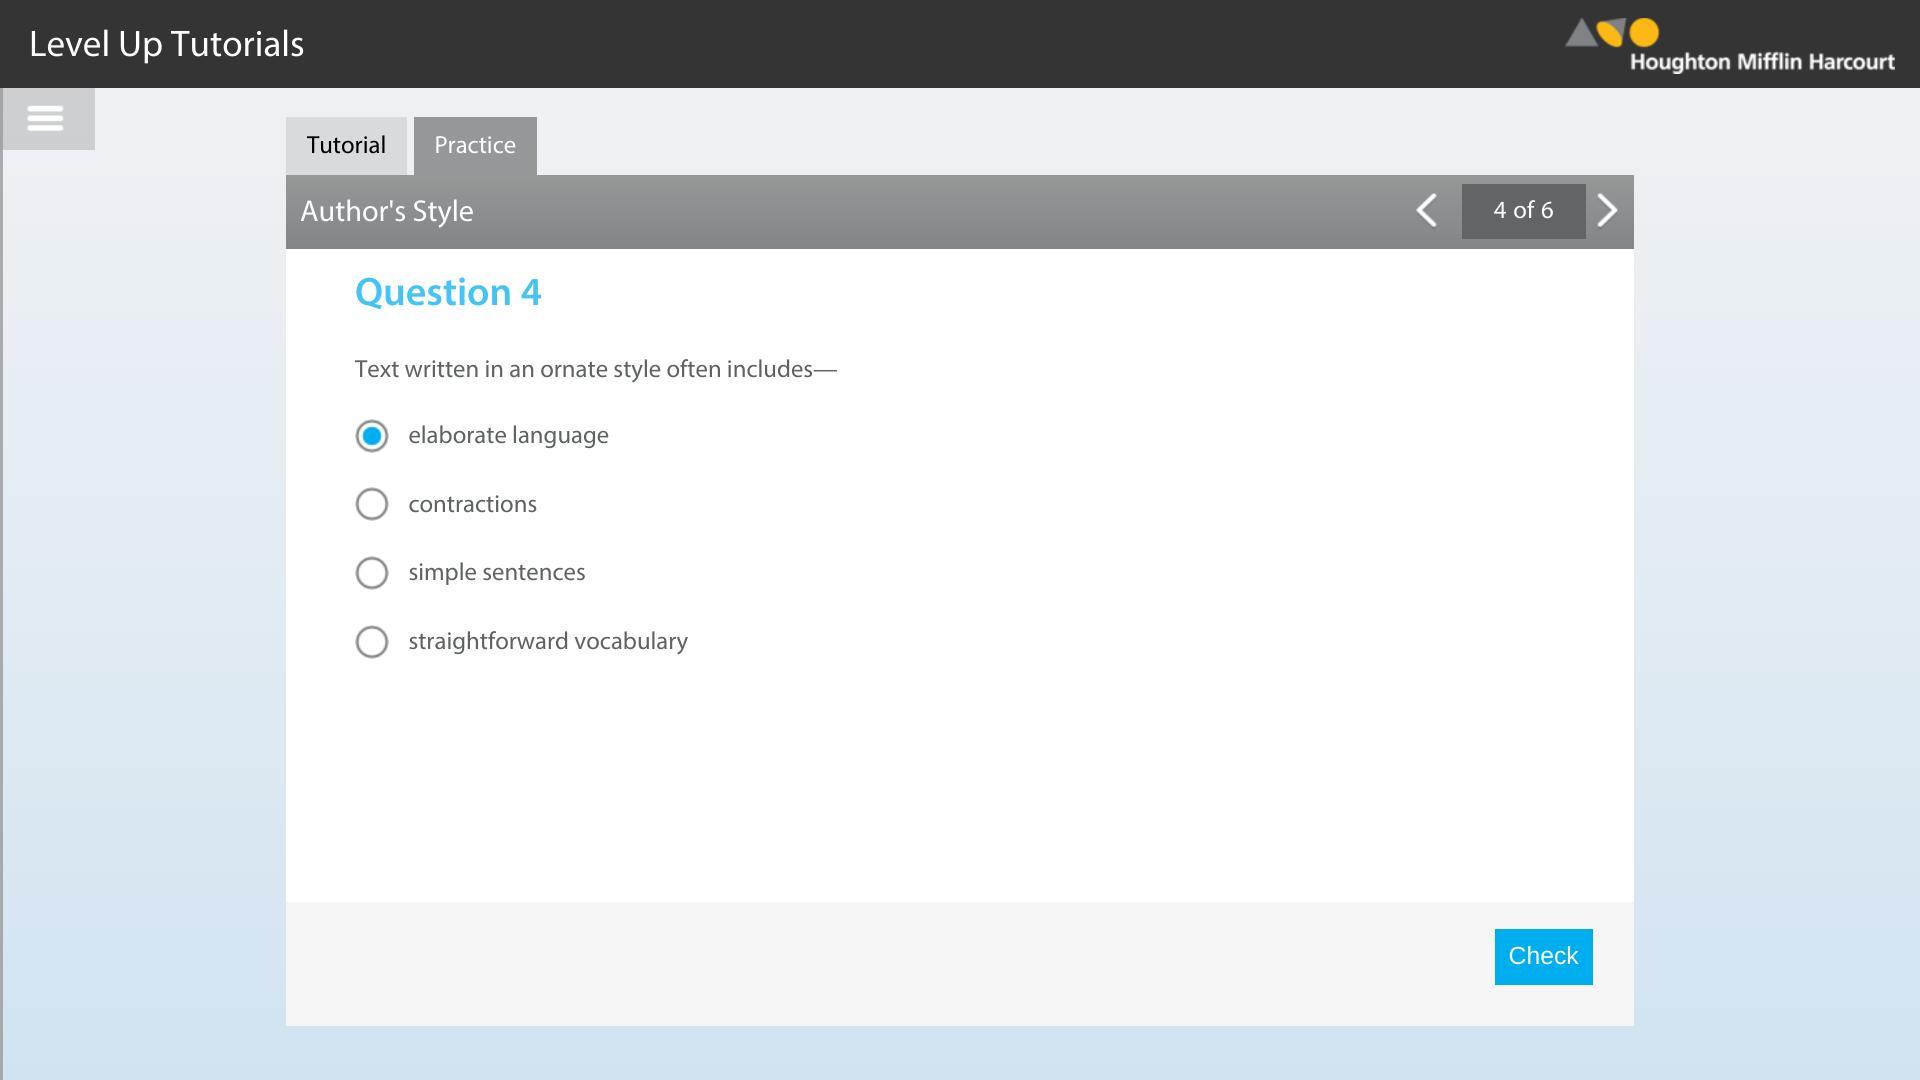The width and height of the screenshot is (1920, 1080).
Task: Select the simple sentences radio button
Action: pos(372,573)
